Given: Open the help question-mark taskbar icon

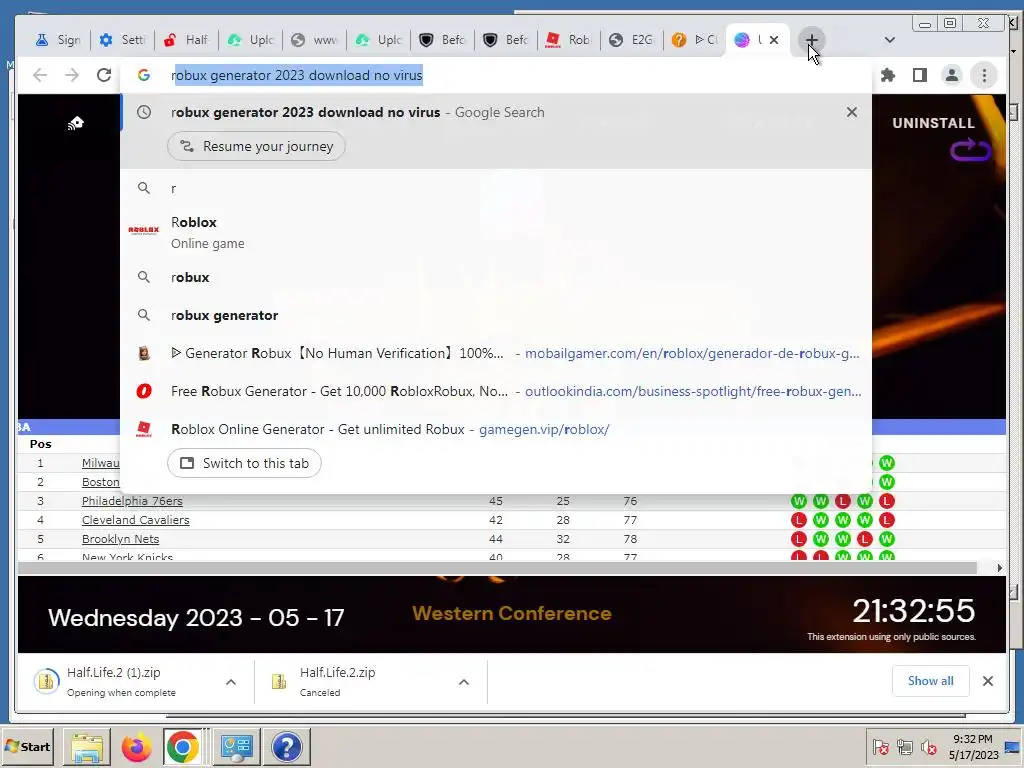Looking at the screenshot, I should [x=287, y=747].
